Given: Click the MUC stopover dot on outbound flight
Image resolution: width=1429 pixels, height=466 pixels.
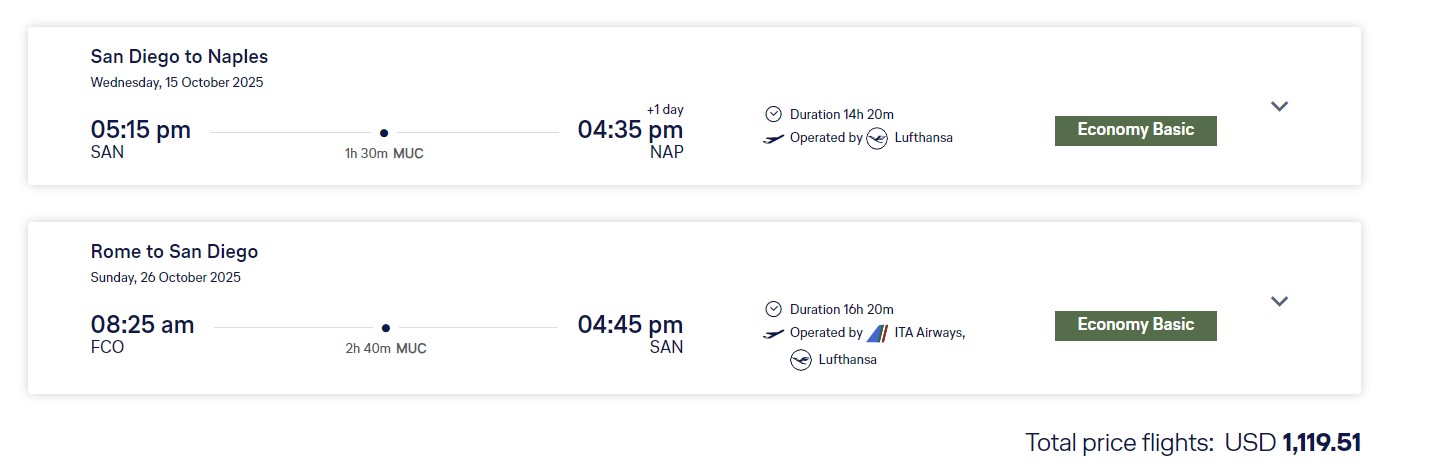Looking at the screenshot, I should pyautogui.click(x=384, y=132).
